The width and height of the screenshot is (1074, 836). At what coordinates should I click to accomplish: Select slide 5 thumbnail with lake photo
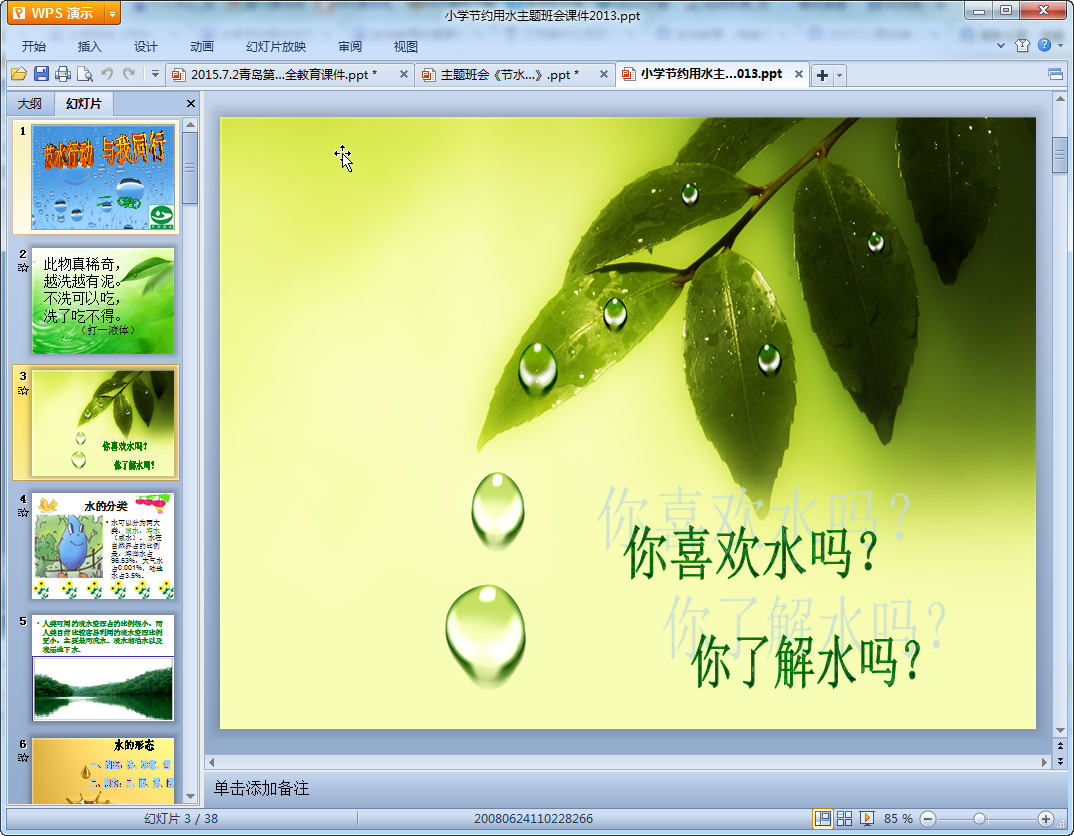click(x=103, y=668)
